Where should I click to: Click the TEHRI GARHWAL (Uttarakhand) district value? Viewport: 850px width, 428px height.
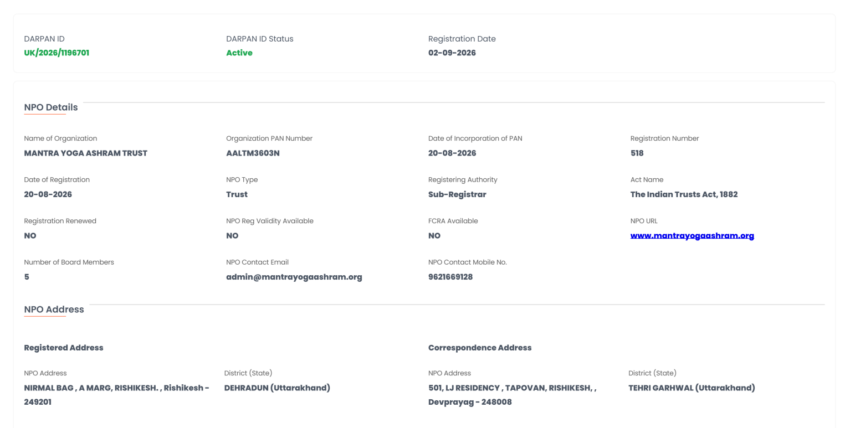pos(691,388)
